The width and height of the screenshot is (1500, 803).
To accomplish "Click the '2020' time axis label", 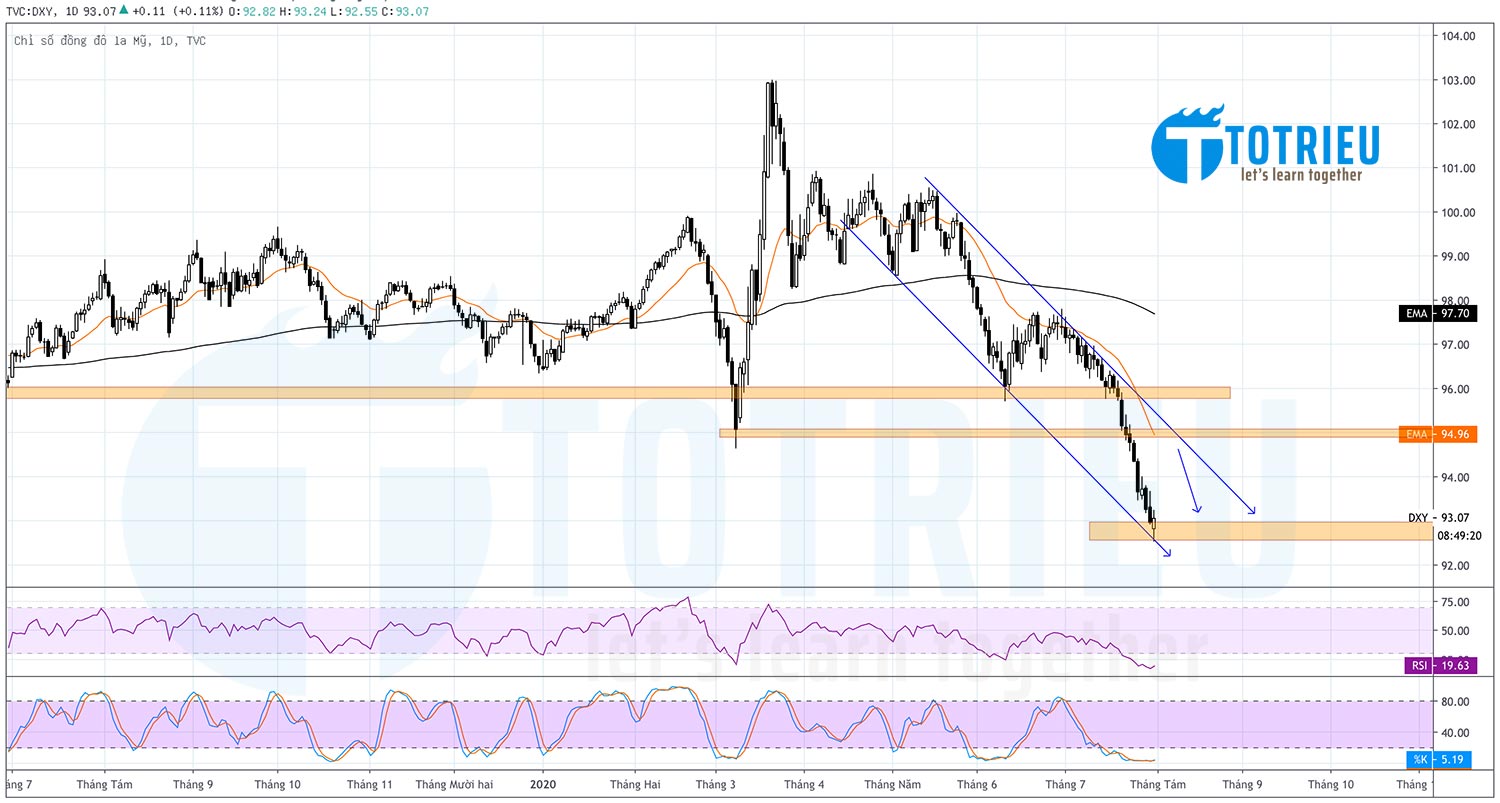I will coord(543,785).
